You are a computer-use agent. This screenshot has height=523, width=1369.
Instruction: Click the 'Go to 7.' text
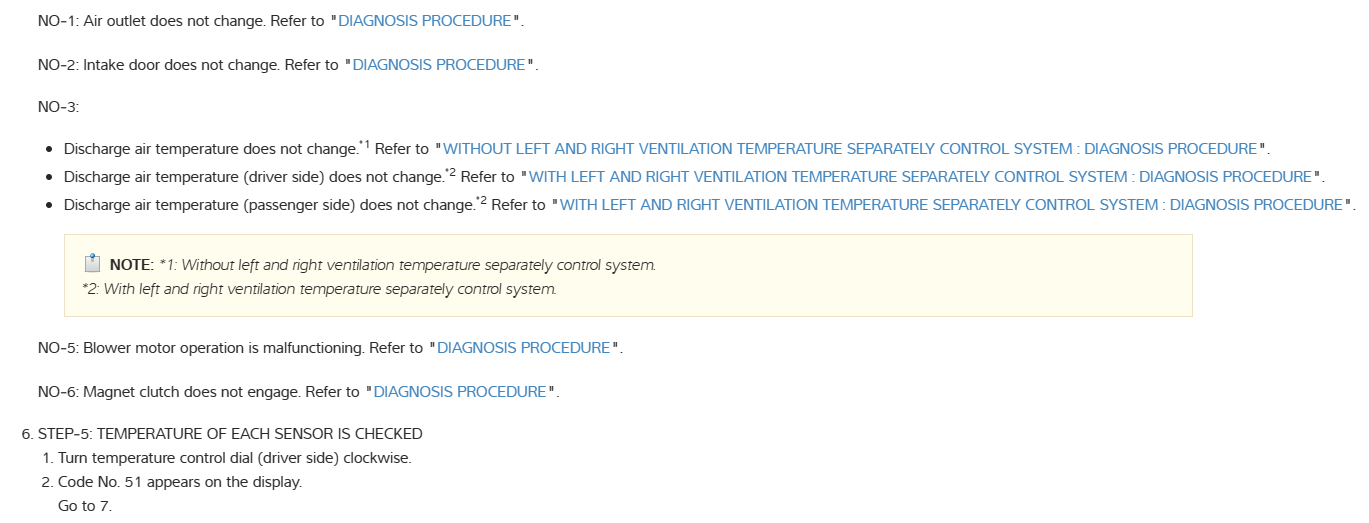[85, 506]
